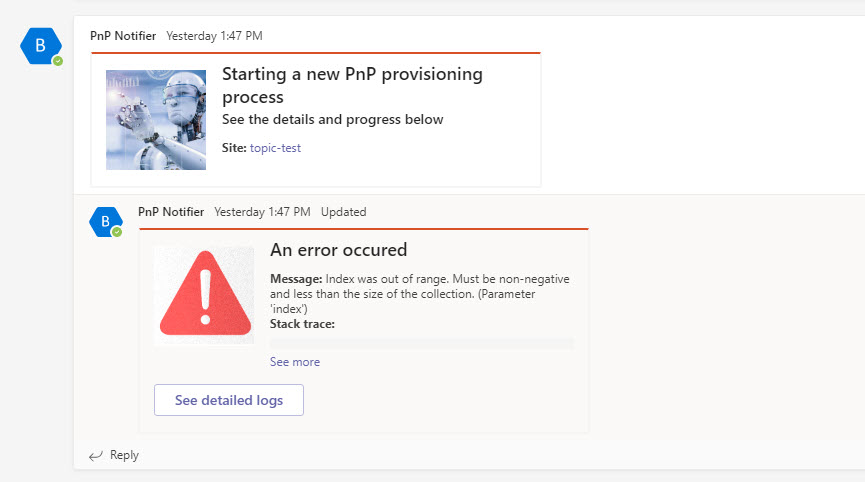Open the robot thumbnail image
865x482 pixels.
[156, 120]
